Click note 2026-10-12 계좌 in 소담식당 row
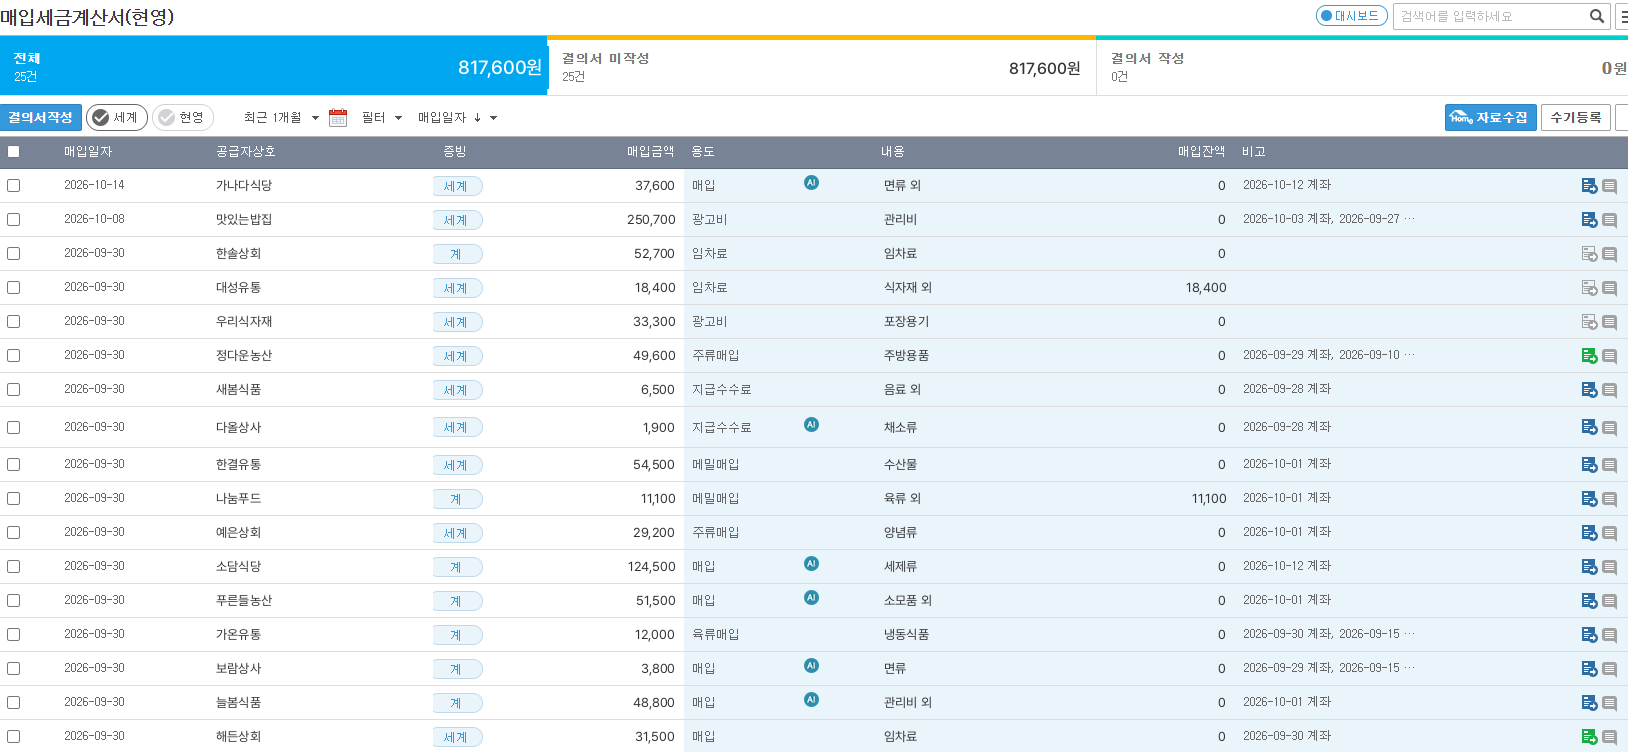The image size is (1628, 752). (1286, 566)
